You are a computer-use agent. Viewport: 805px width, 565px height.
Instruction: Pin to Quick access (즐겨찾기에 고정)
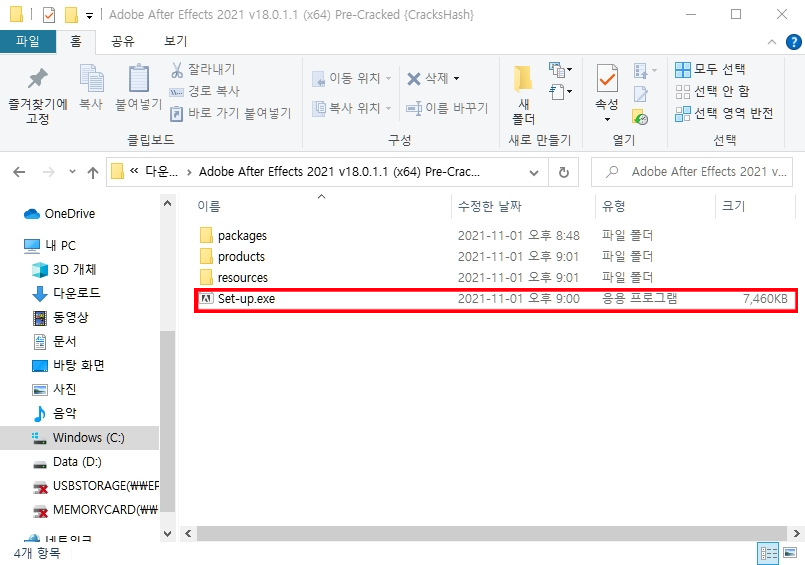click(x=37, y=96)
